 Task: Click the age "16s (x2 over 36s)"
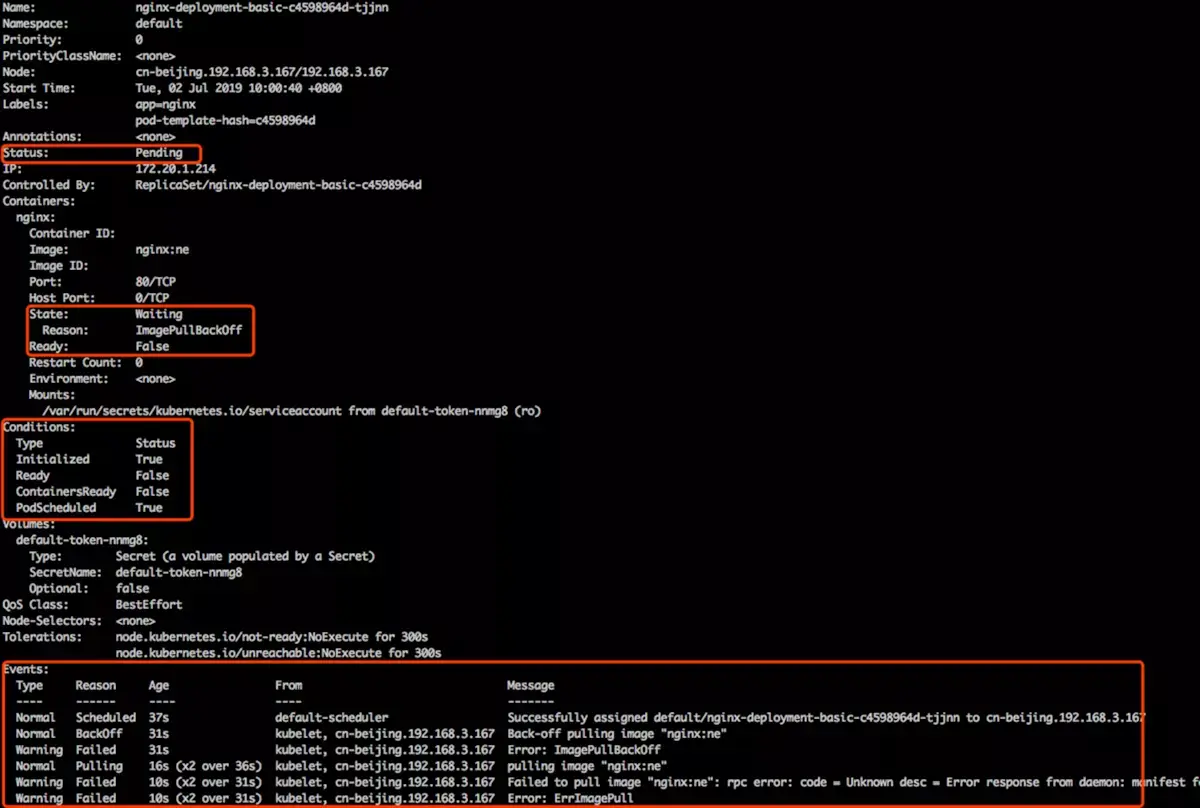tap(205, 766)
